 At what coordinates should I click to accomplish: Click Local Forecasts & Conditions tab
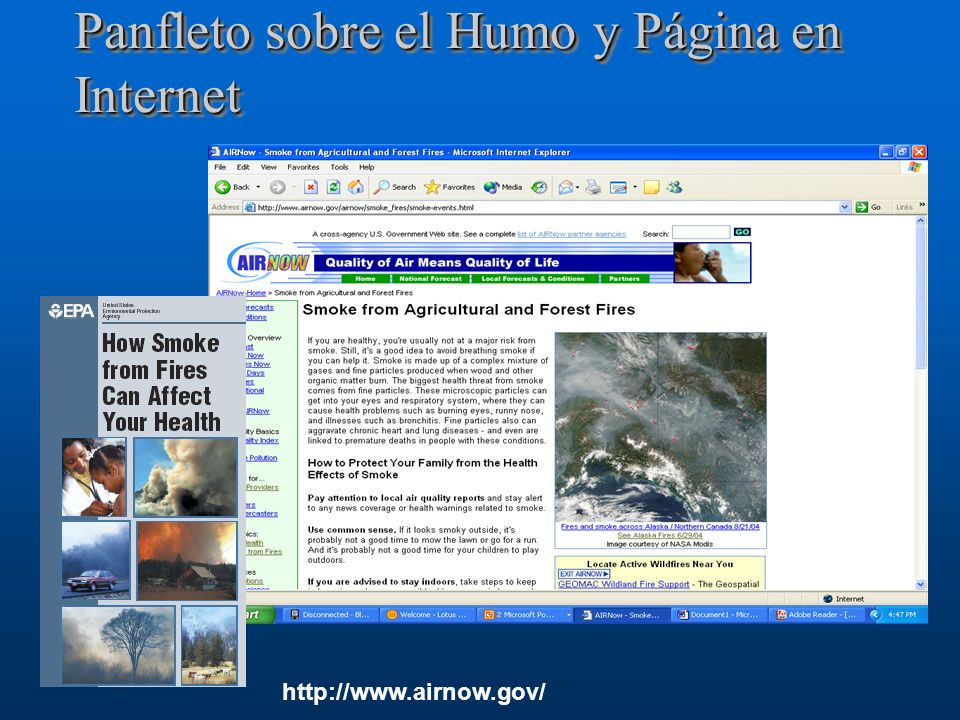(533, 279)
